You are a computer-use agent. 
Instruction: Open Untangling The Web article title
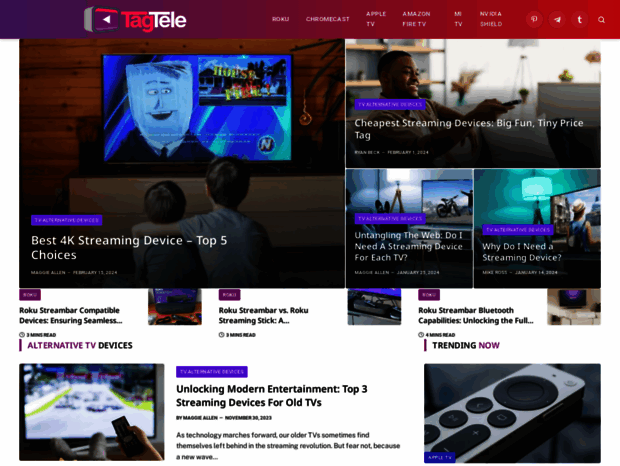click(x=408, y=246)
